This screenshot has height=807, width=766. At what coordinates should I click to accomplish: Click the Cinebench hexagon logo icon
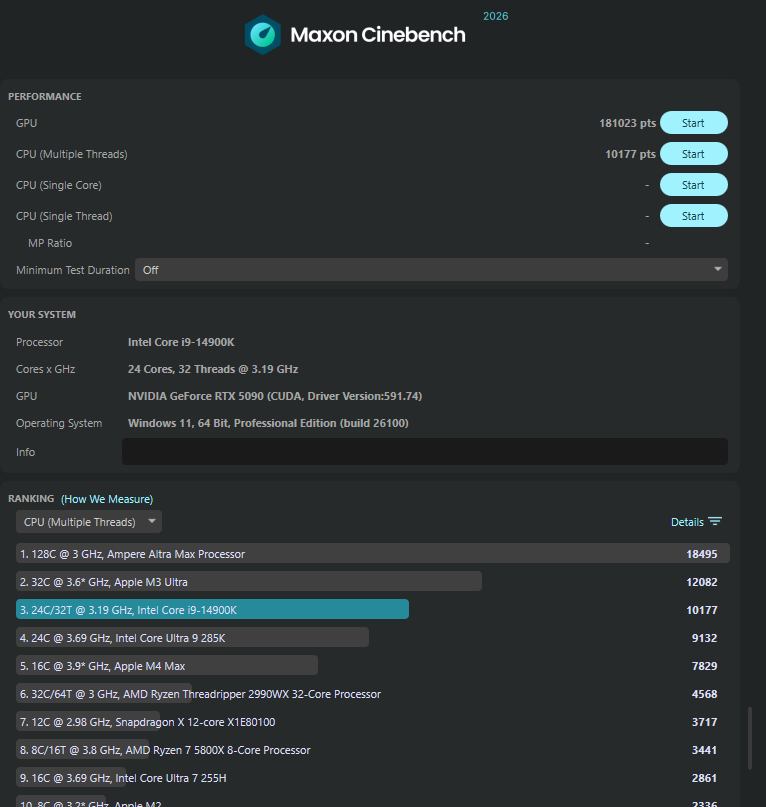[x=263, y=34]
